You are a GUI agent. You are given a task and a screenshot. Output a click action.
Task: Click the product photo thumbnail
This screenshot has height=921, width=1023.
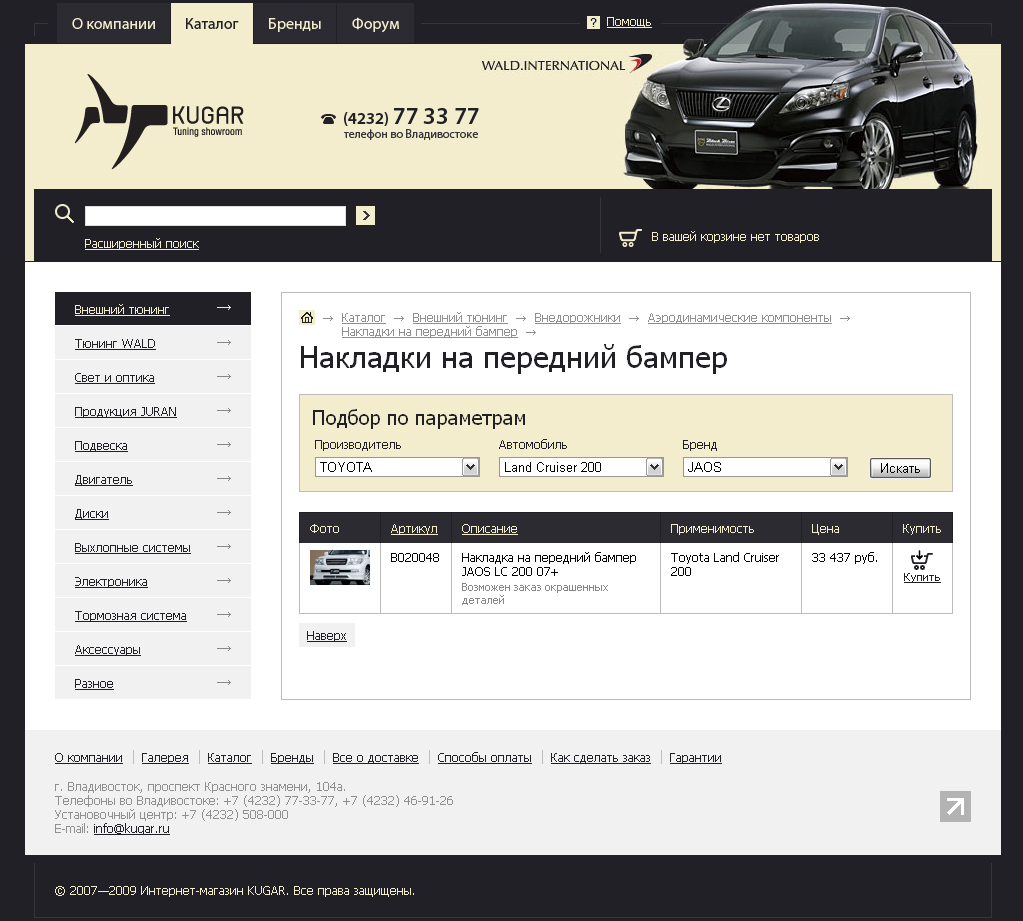340,567
